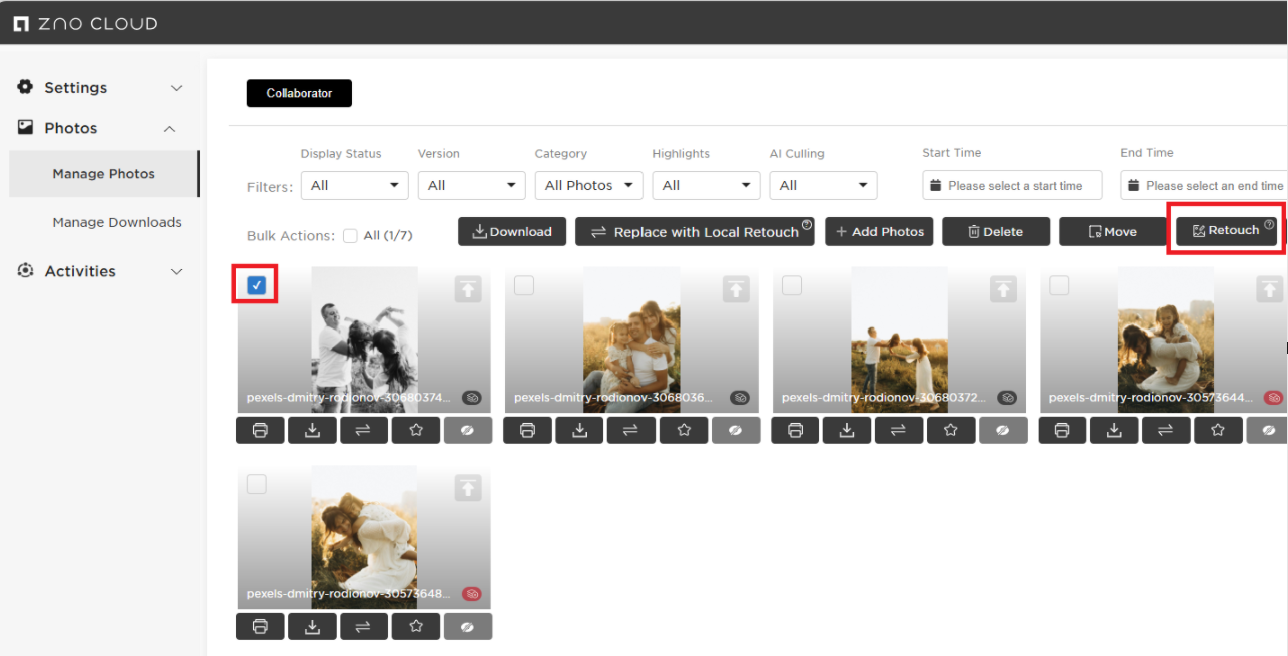Open Category dropdown showing All Photos
The image size is (1288, 656).
pos(589,185)
